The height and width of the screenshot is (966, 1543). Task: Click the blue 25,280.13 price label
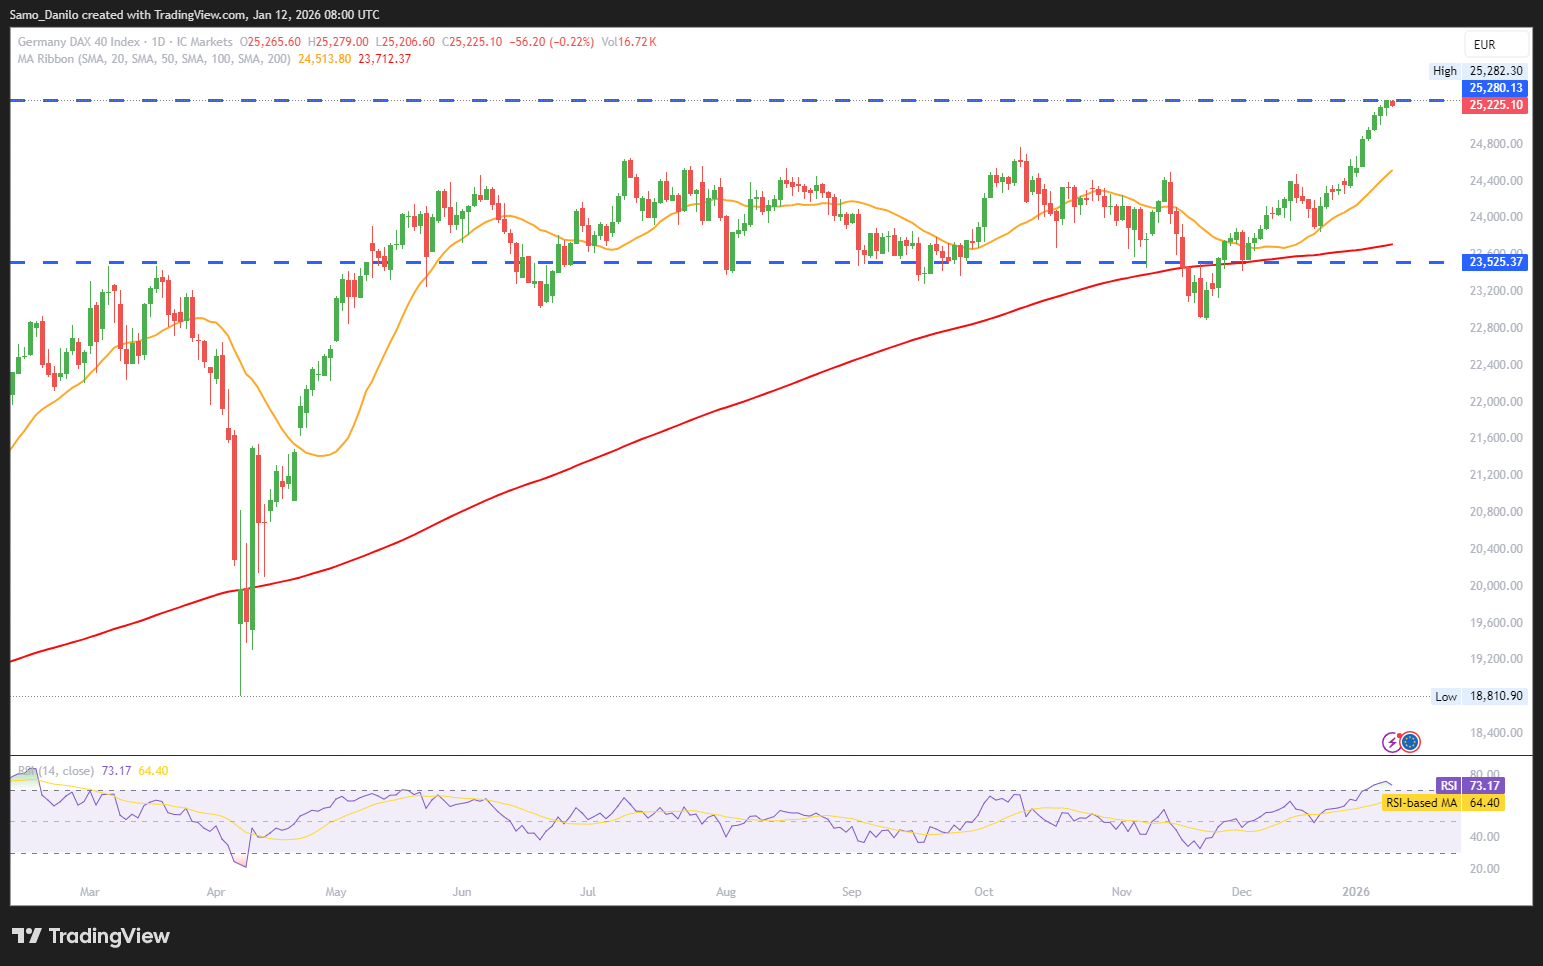1495,88
